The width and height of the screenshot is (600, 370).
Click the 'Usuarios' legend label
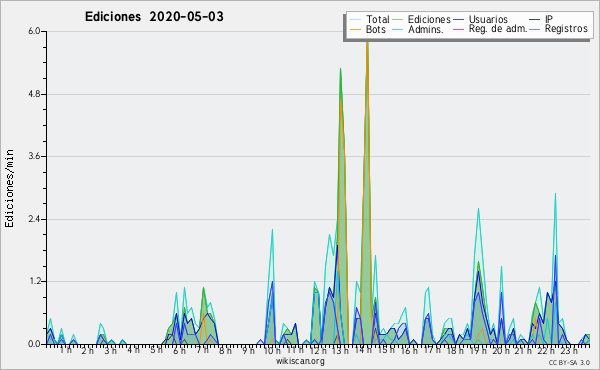pyautogui.click(x=488, y=19)
